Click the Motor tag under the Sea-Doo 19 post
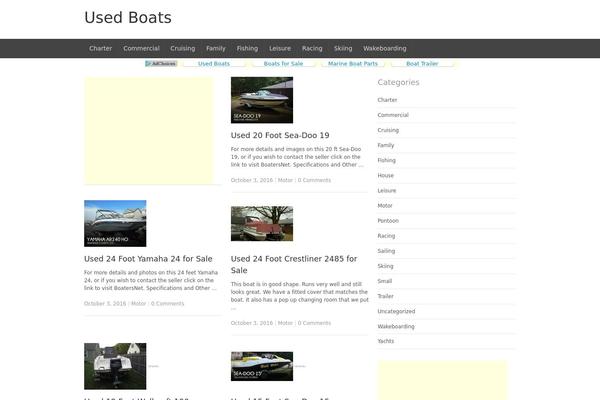Screen dimensions: 600x400 285,180
